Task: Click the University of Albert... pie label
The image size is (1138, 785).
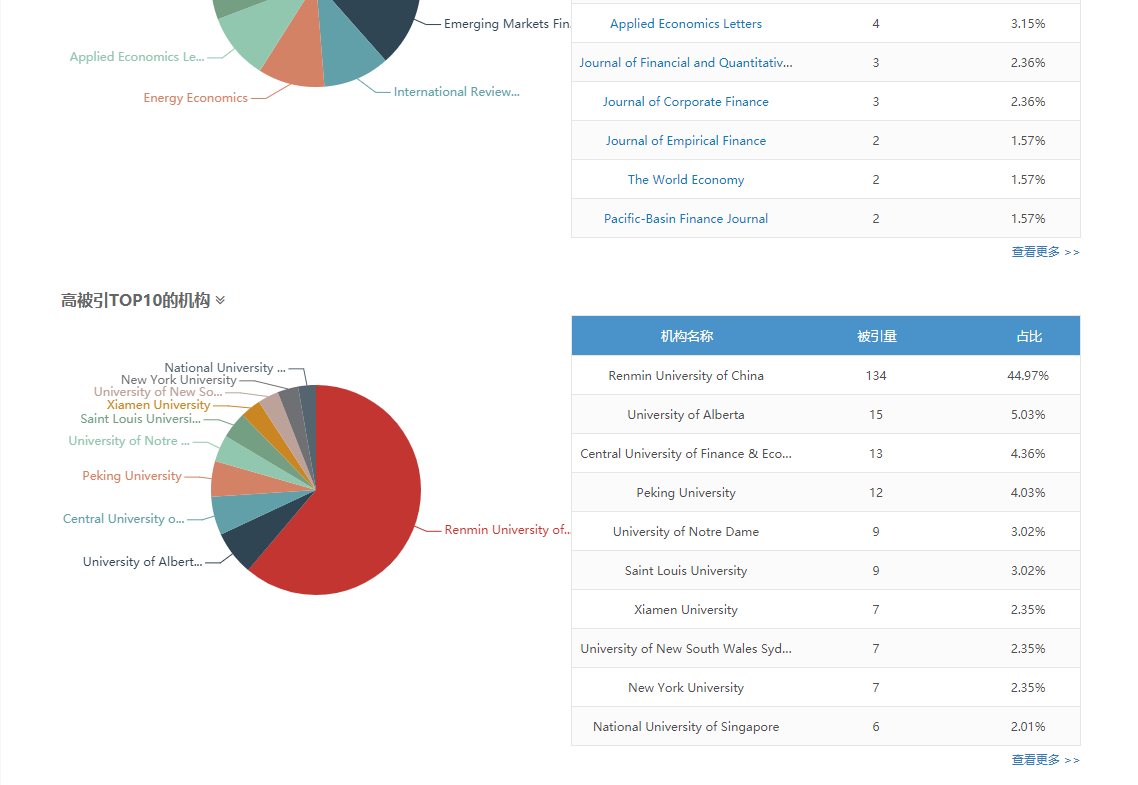Action: pyautogui.click(x=142, y=562)
